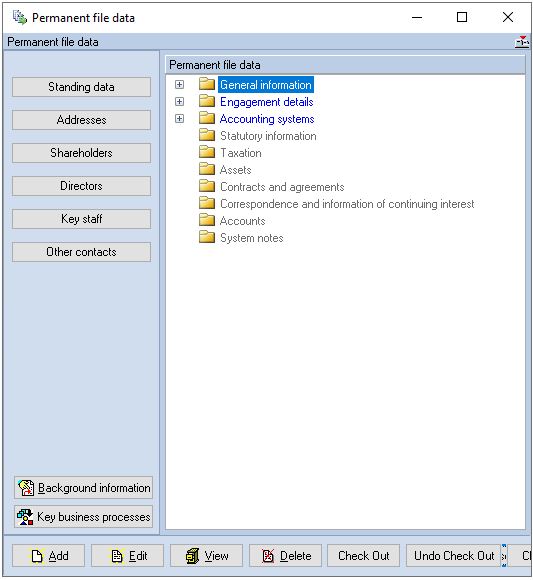Click the Background information button icon
This screenshot has width=533, height=580.
click(26, 488)
